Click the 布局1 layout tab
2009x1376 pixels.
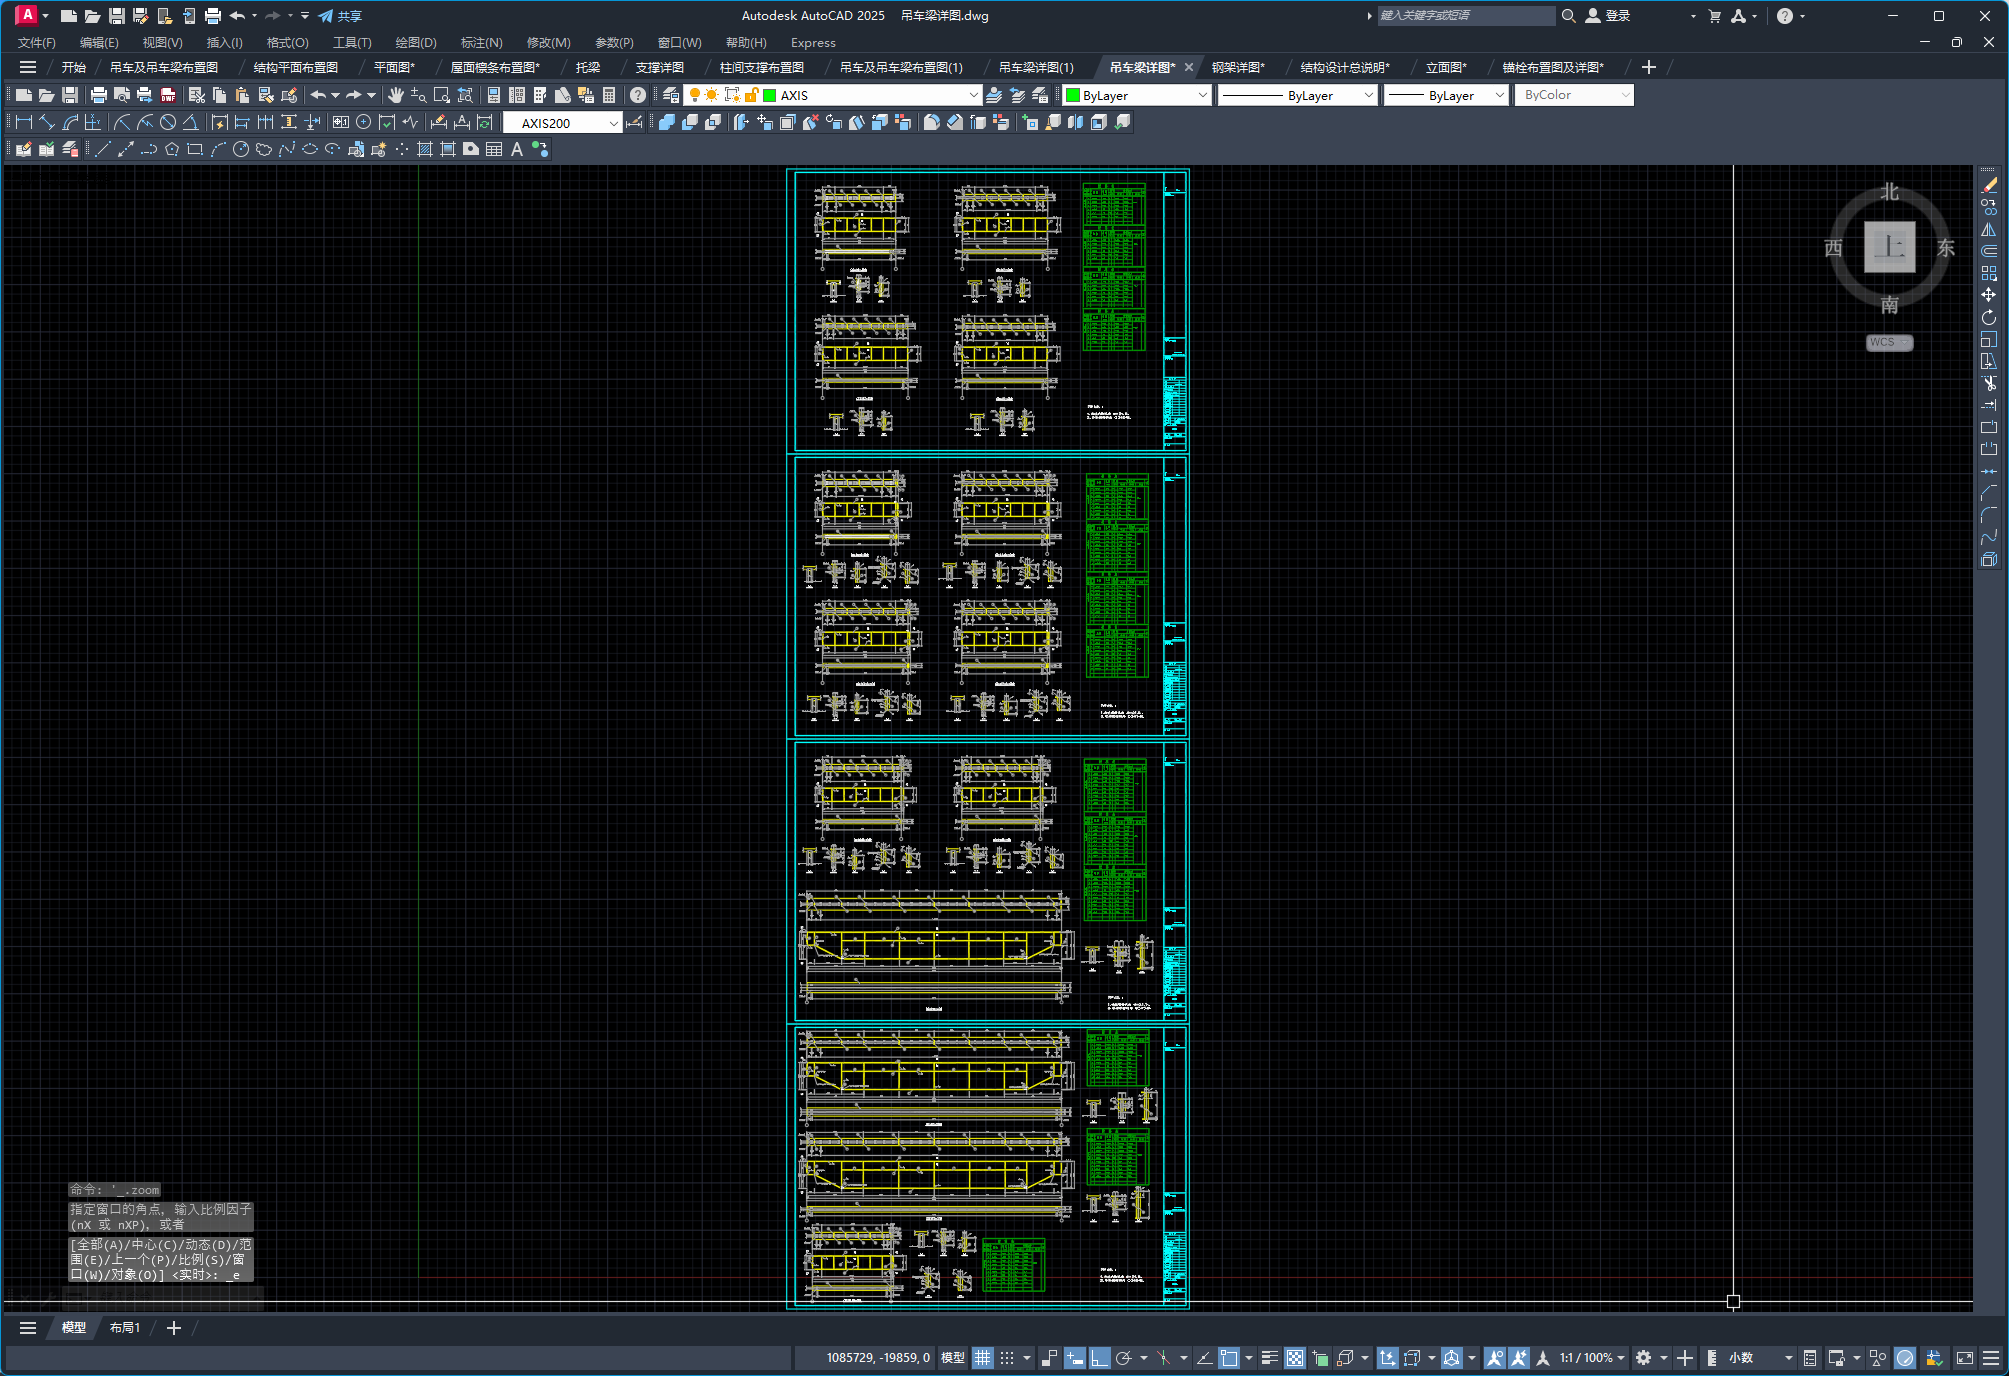point(125,1327)
